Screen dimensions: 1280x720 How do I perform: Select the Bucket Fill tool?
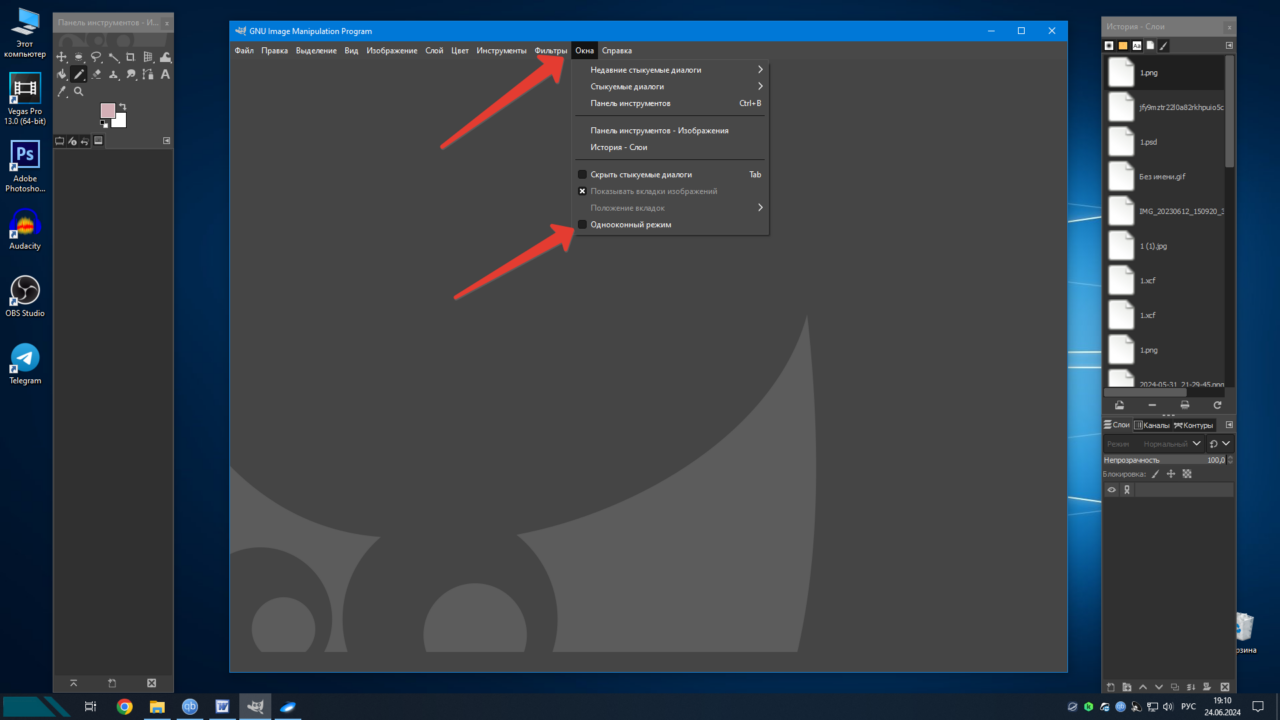[62, 74]
